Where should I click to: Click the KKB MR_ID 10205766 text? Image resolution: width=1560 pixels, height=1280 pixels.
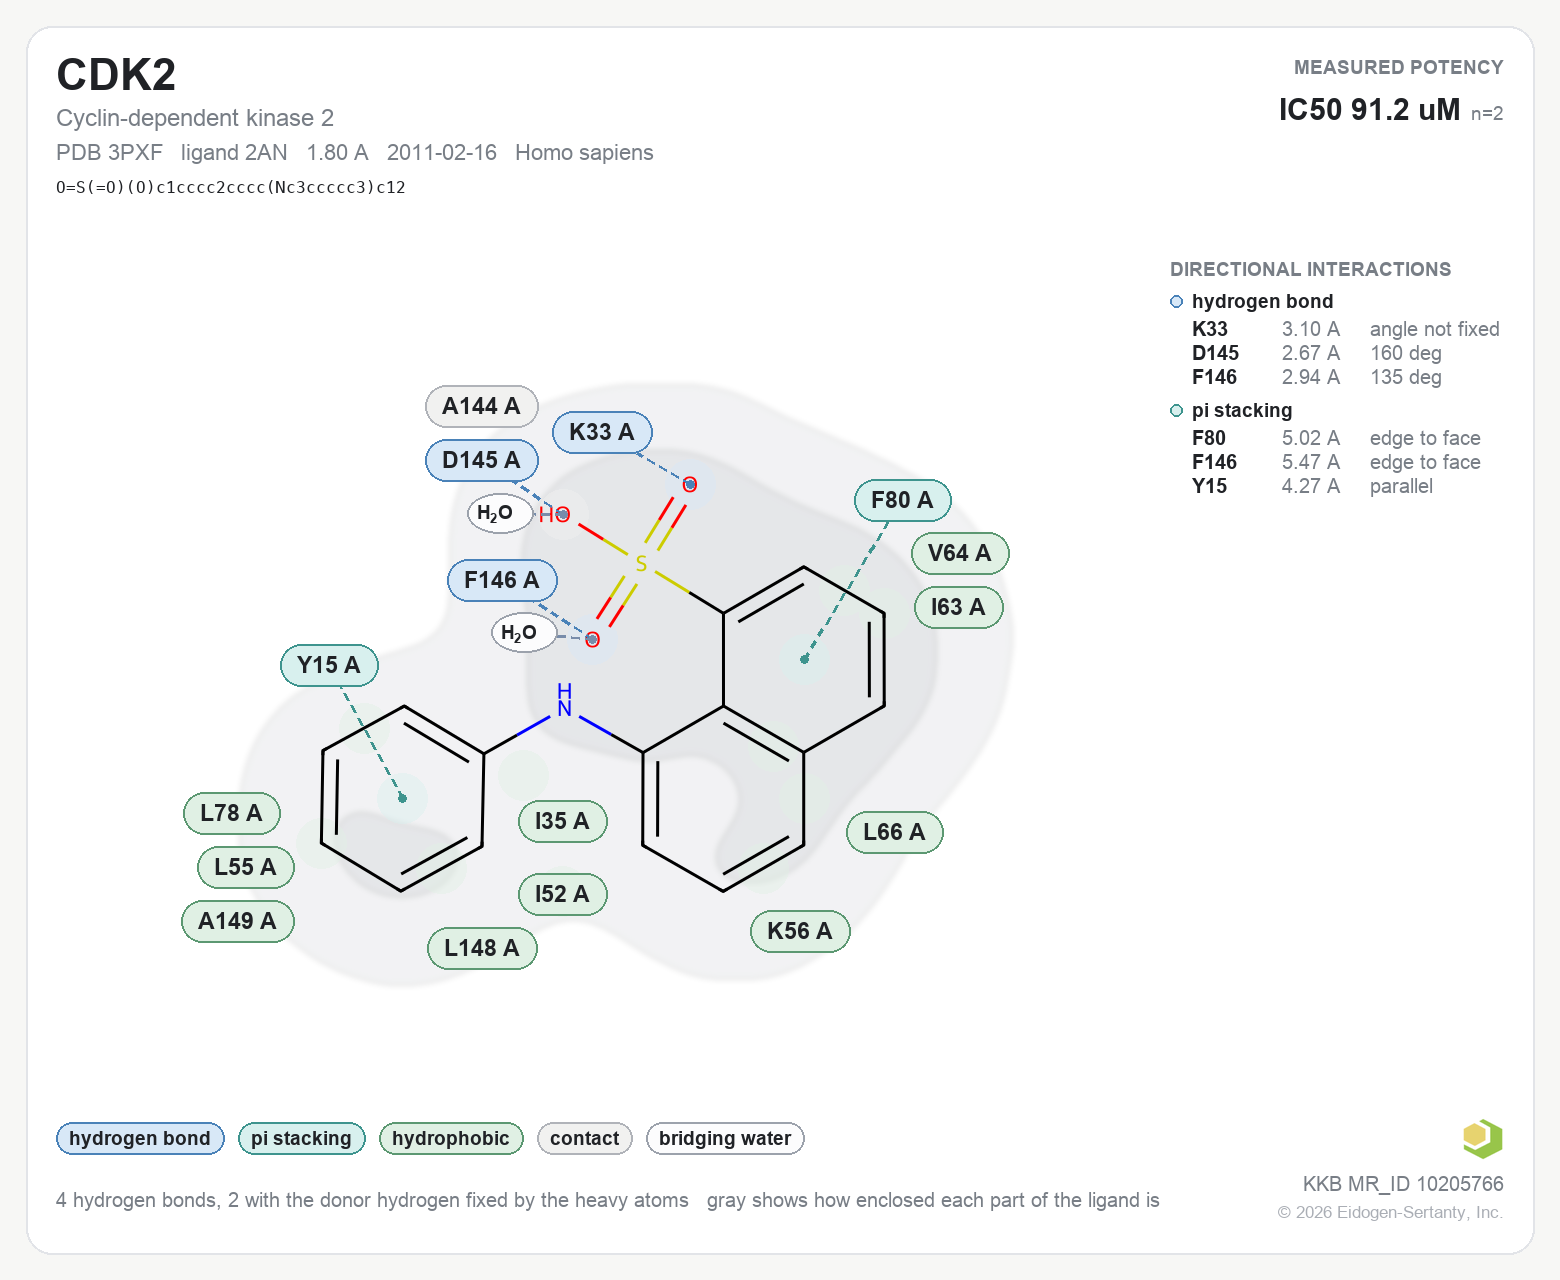[x=1403, y=1184]
